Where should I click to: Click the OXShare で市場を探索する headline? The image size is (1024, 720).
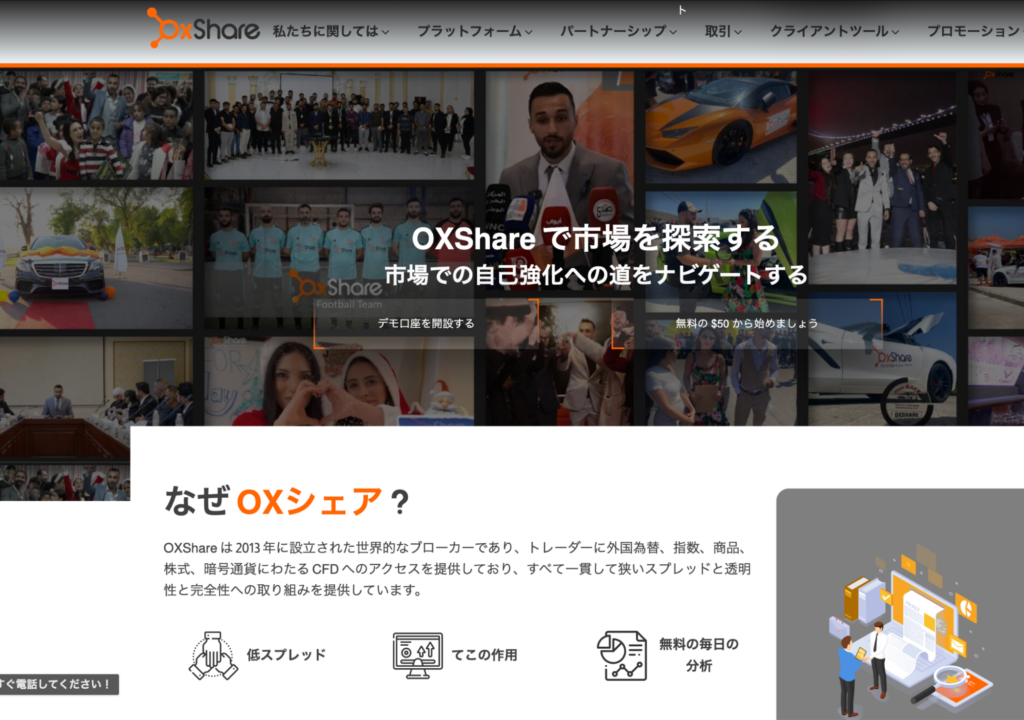tap(596, 238)
